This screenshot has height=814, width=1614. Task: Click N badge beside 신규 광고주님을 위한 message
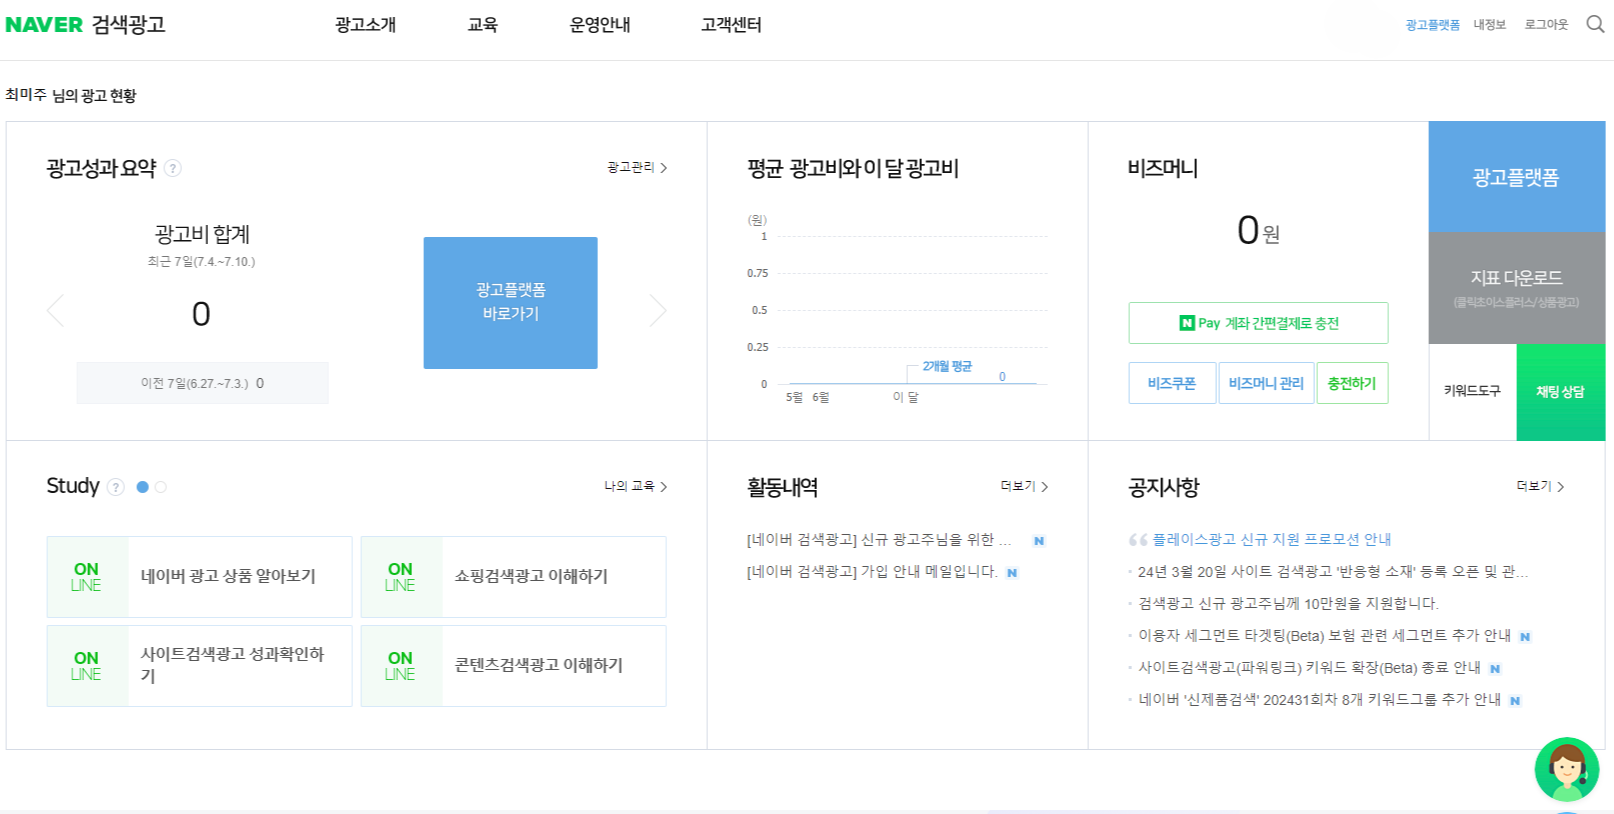[x=1039, y=541]
